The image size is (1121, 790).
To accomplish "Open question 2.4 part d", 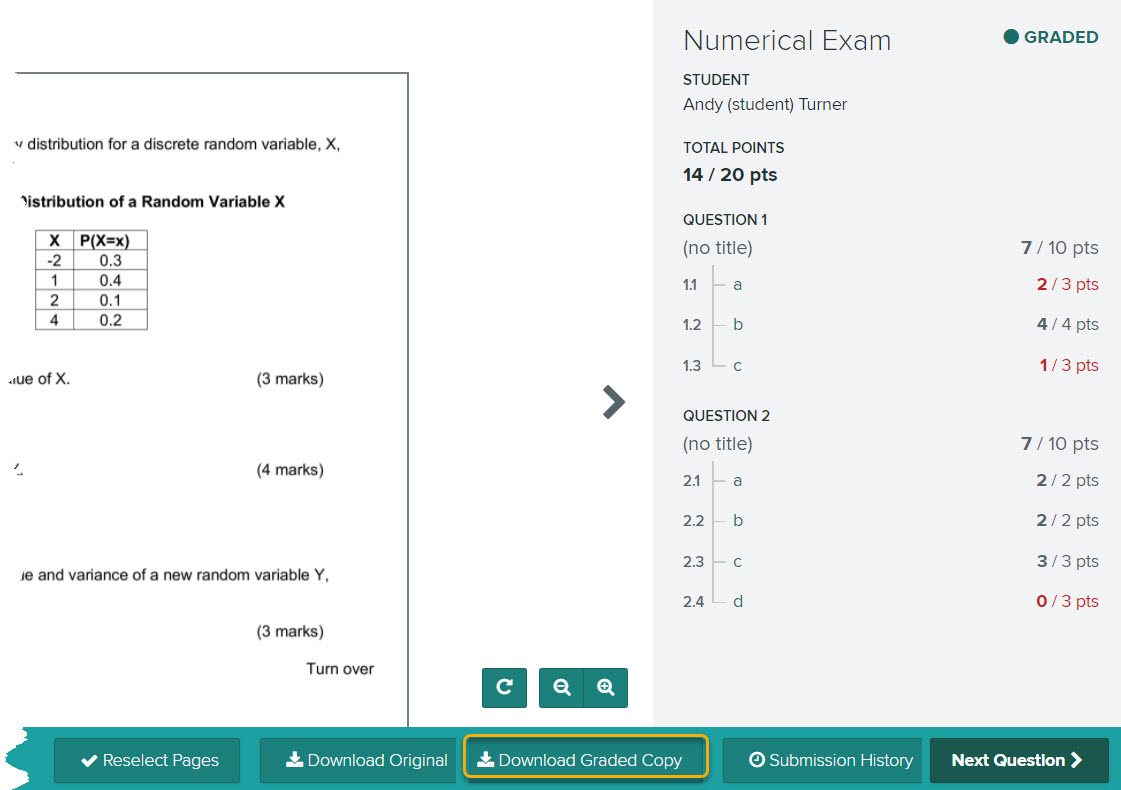I will click(737, 602).
